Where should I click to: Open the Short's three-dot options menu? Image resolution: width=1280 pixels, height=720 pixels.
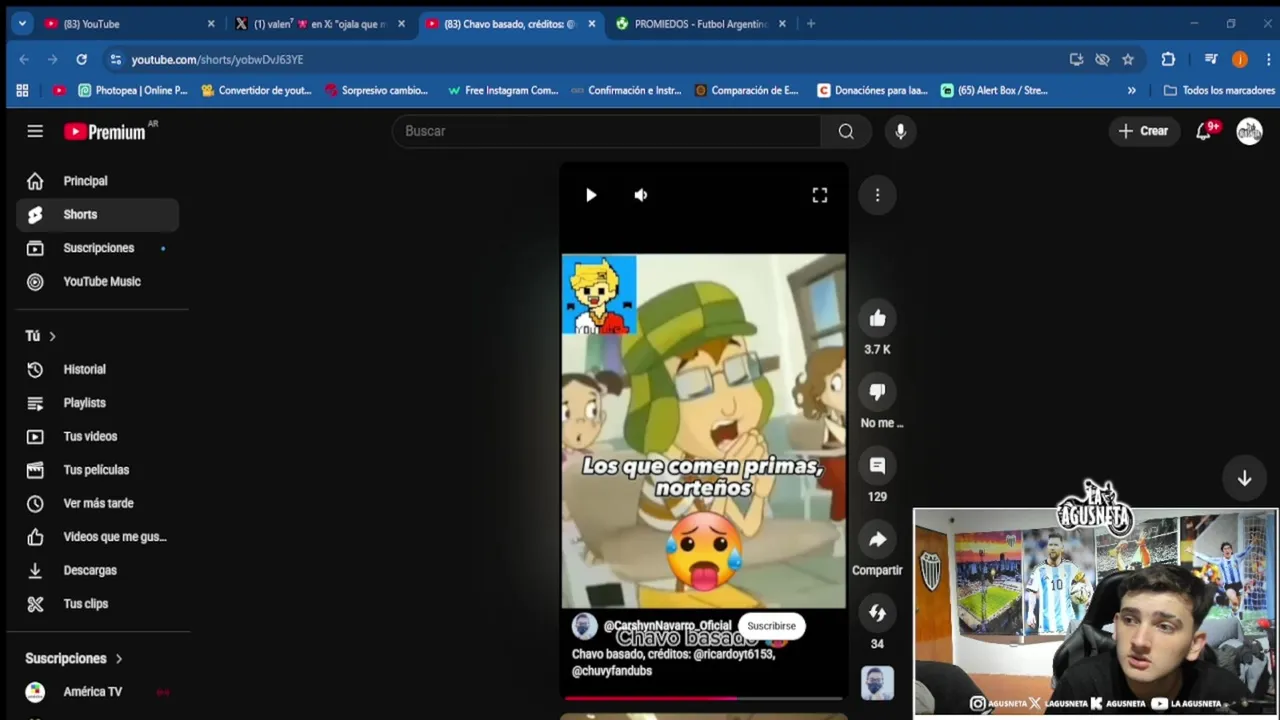tap(877, 195)
